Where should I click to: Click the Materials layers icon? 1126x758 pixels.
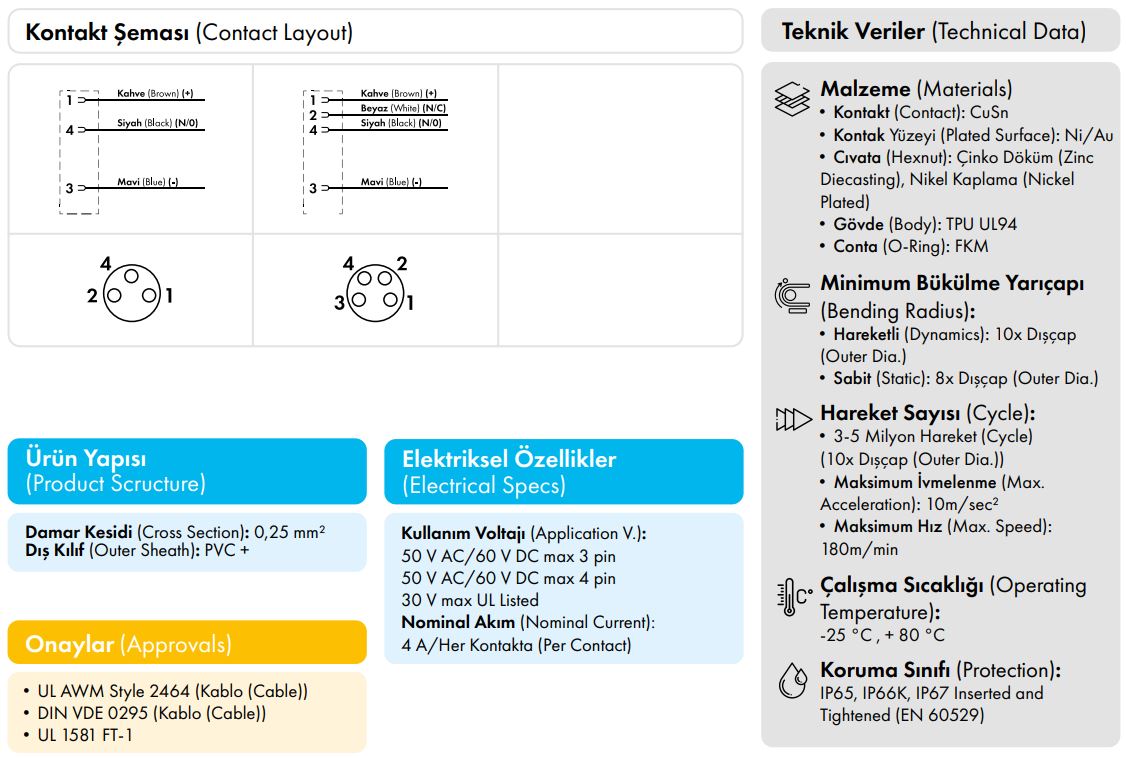[793, 99]
